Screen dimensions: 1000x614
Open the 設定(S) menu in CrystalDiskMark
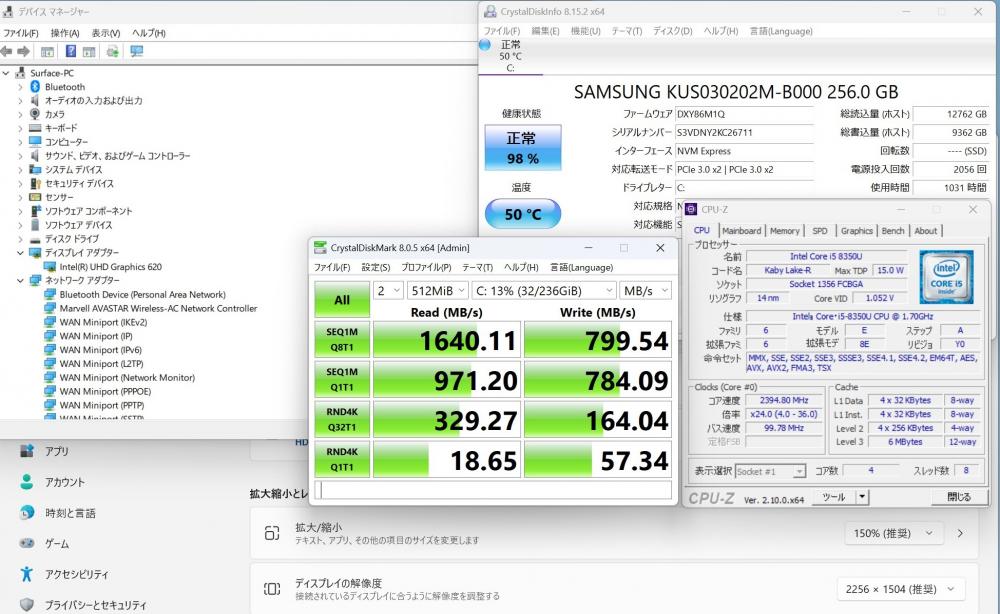click(x=376, y=268)
